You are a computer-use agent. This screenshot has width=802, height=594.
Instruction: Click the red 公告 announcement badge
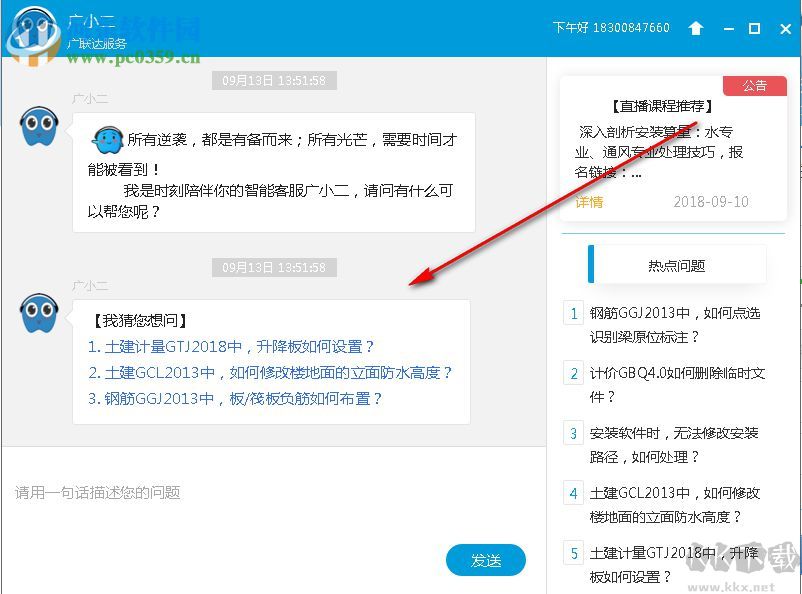click(x=755, y=86)
